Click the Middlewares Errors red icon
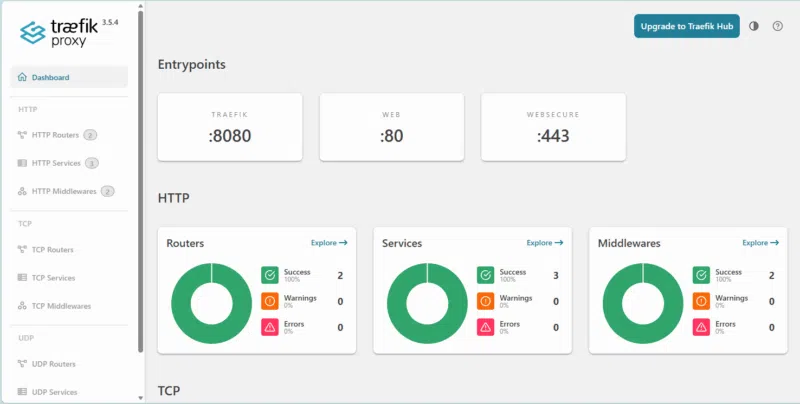 tap(702, 327)
